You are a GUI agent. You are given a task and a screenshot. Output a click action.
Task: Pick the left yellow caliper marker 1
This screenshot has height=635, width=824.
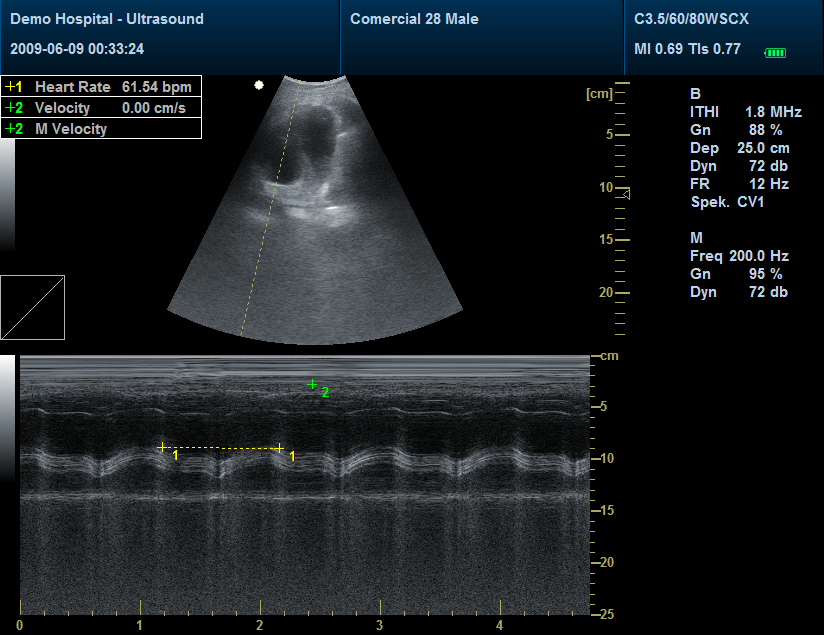[163, 447]
